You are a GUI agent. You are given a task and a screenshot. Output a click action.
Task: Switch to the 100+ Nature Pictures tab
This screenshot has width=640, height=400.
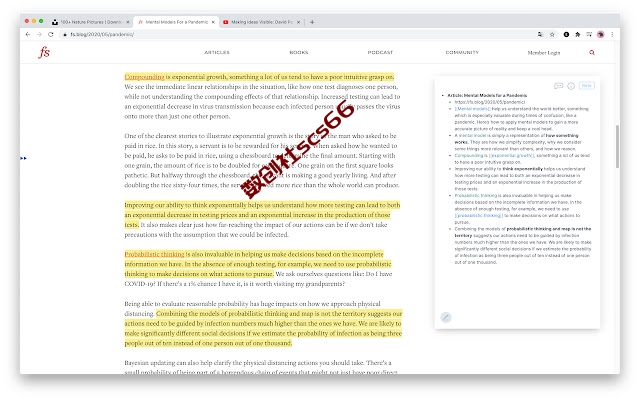91,22
